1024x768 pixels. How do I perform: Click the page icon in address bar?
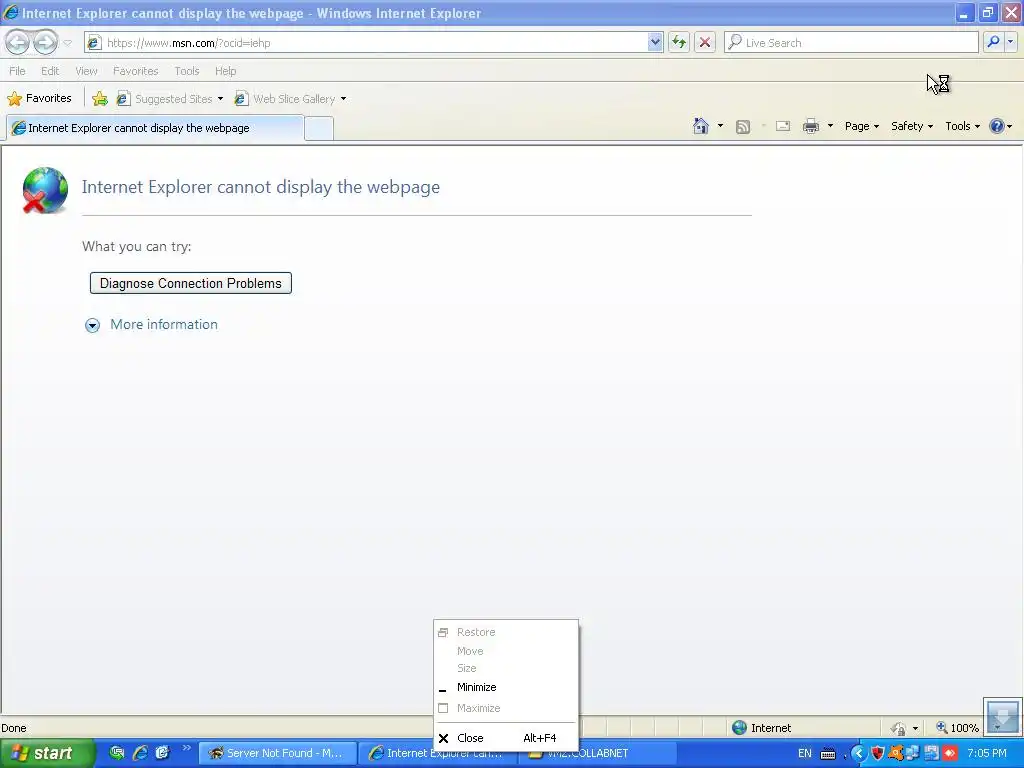point(94,42)
